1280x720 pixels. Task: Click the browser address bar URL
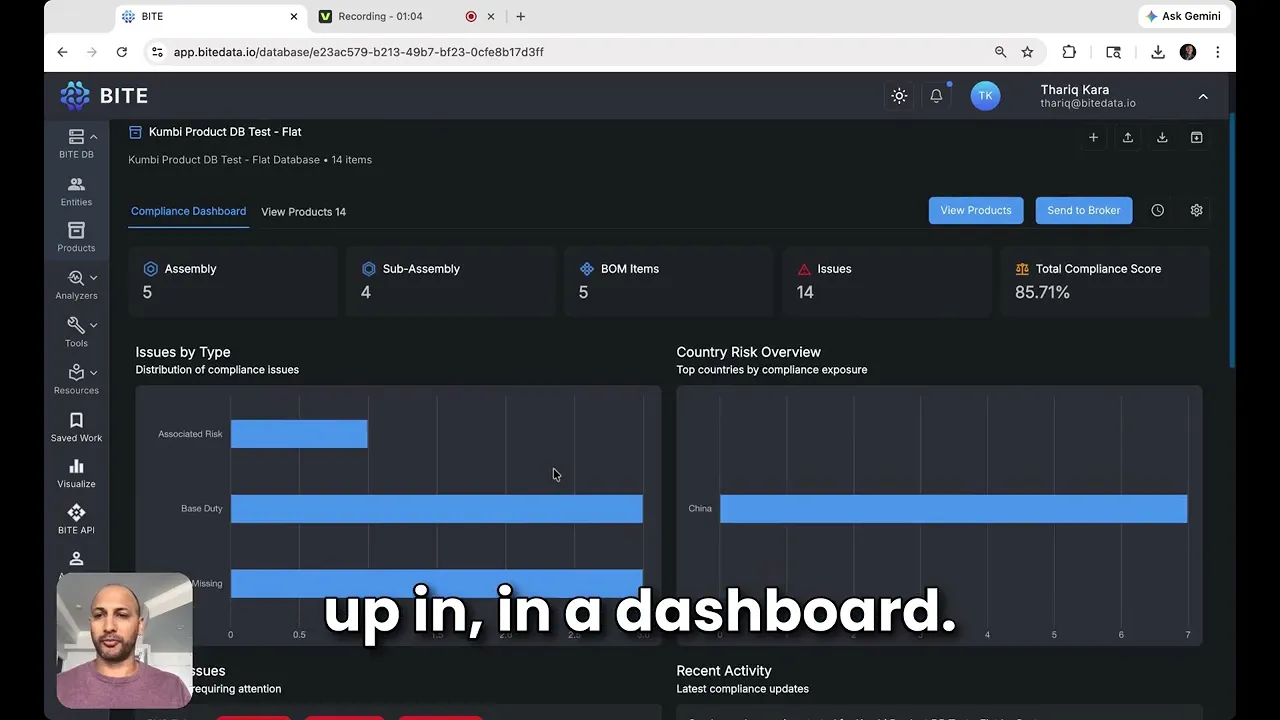click(359, 52)
